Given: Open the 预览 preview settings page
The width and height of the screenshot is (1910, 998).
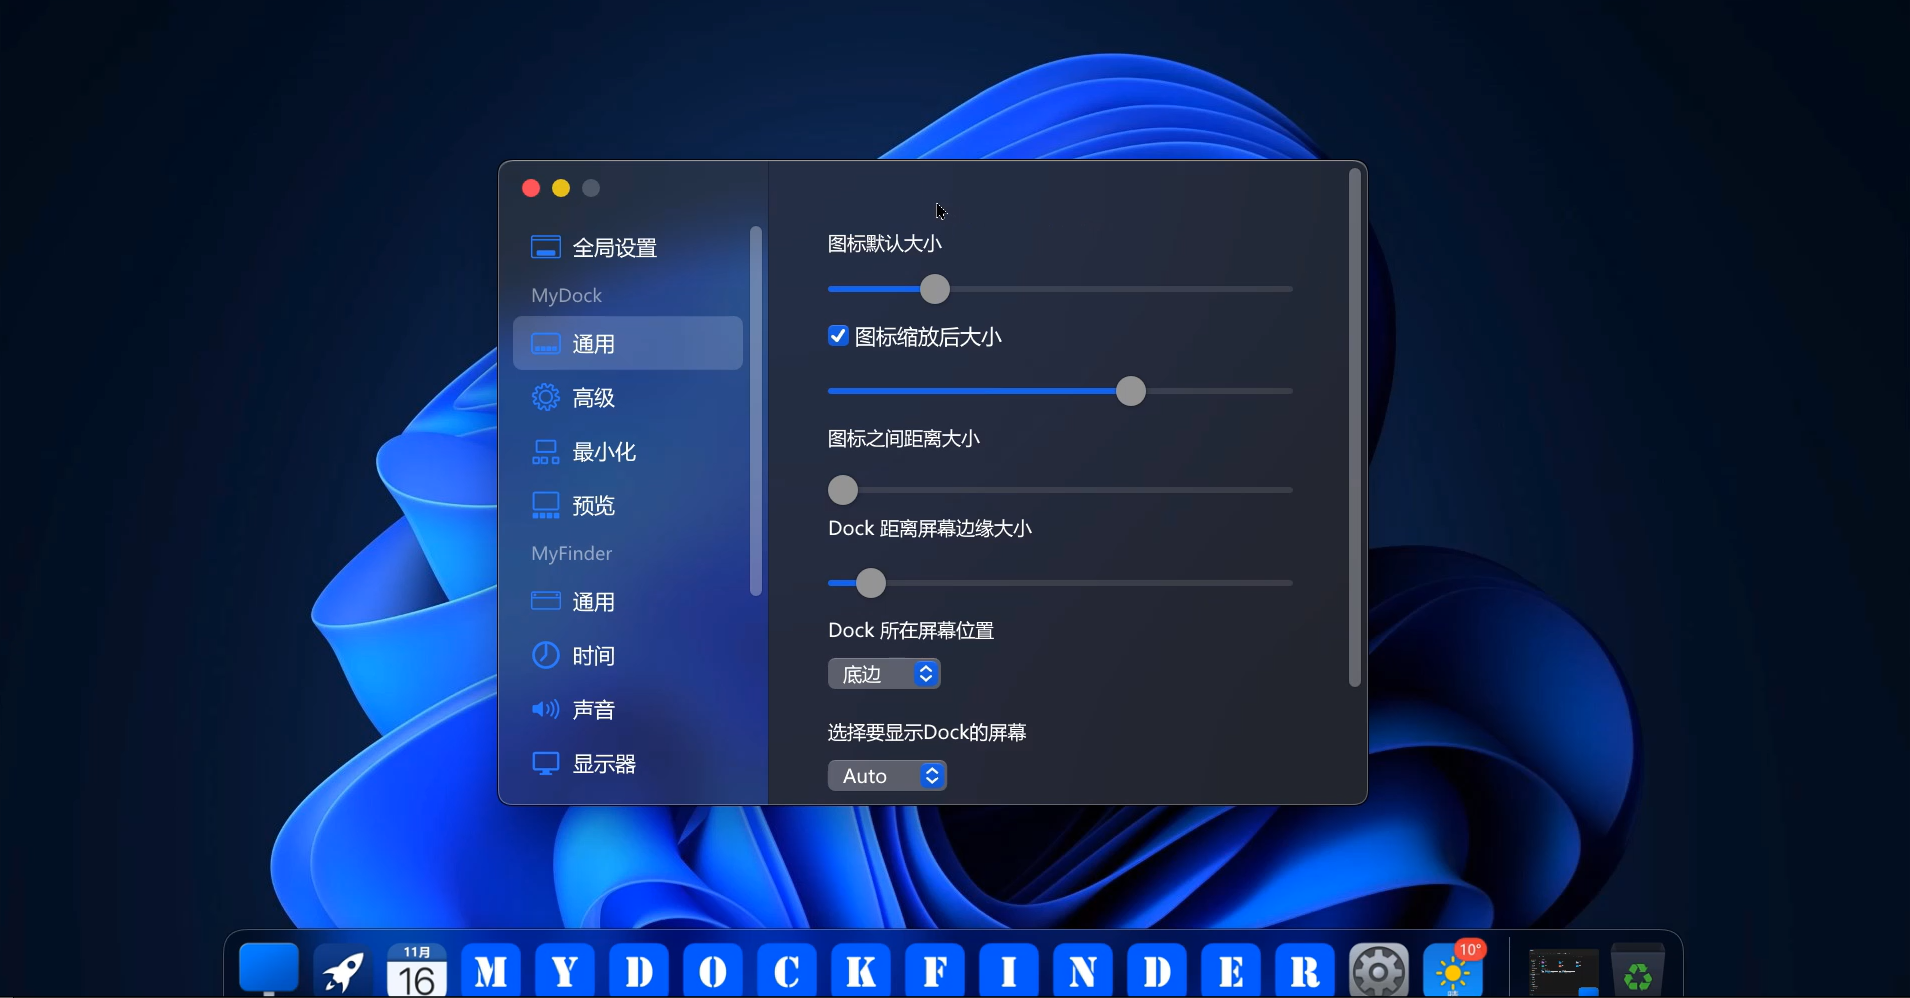Looking at the screenshot, I should [x=628, y=506].
